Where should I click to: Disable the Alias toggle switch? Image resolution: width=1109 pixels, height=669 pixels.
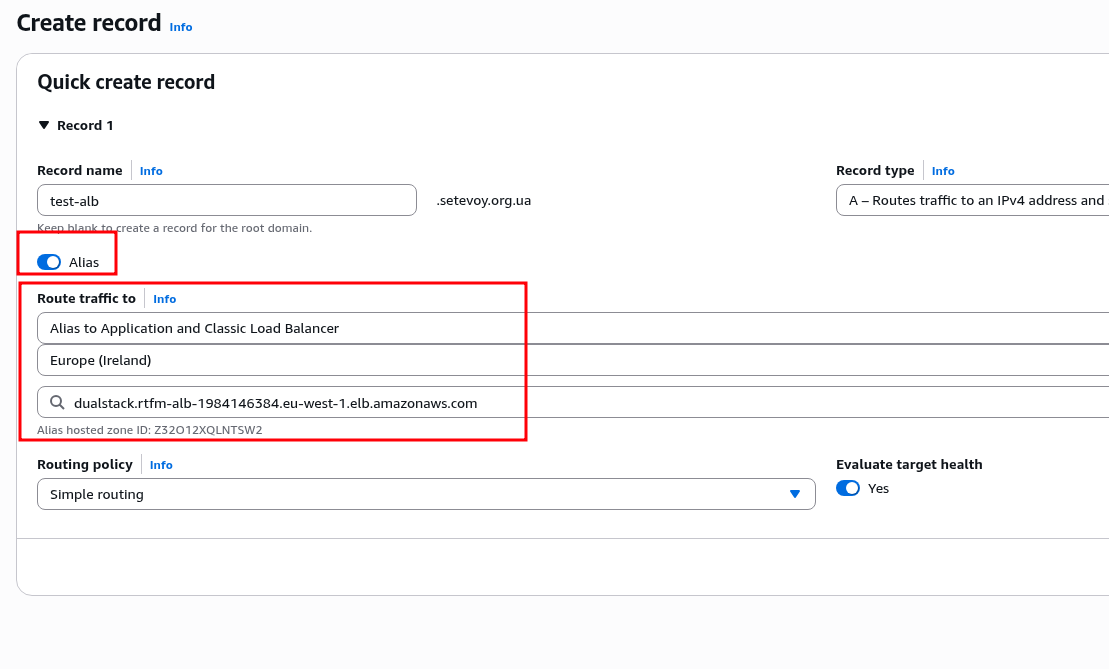click(49, 262)
